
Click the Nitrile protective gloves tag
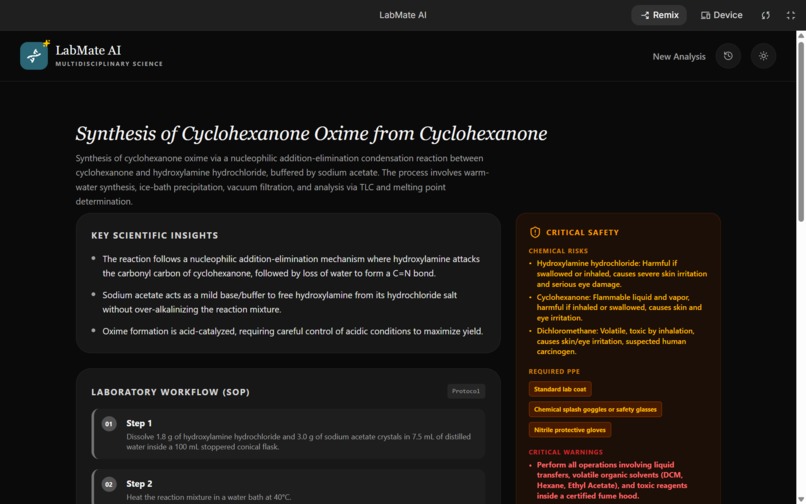570,429
